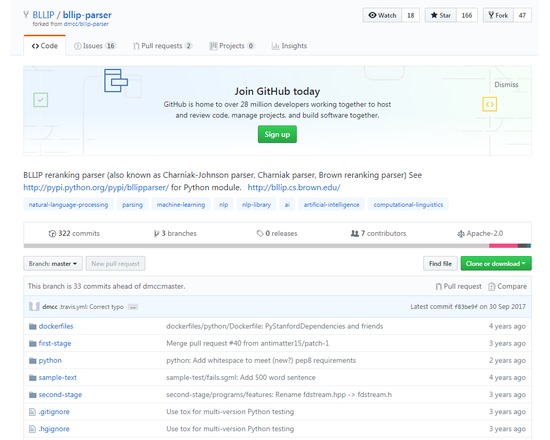This screenshot has width=550, height=440.
Task: Select the nlp-library topic tag
Action: (x=256, y=205)
